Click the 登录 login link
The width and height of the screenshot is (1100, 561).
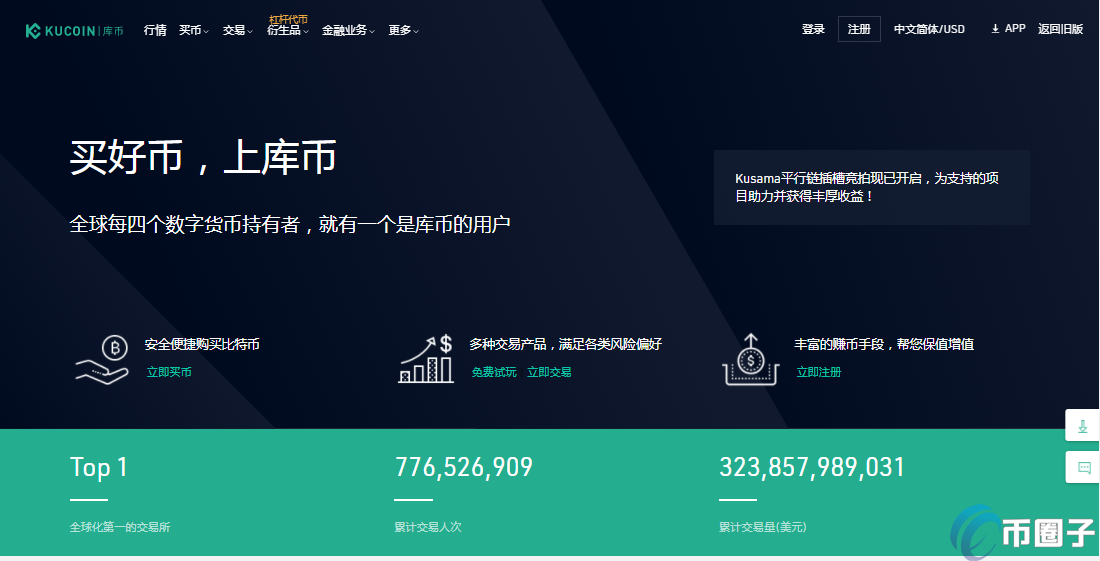coord(813,29)
